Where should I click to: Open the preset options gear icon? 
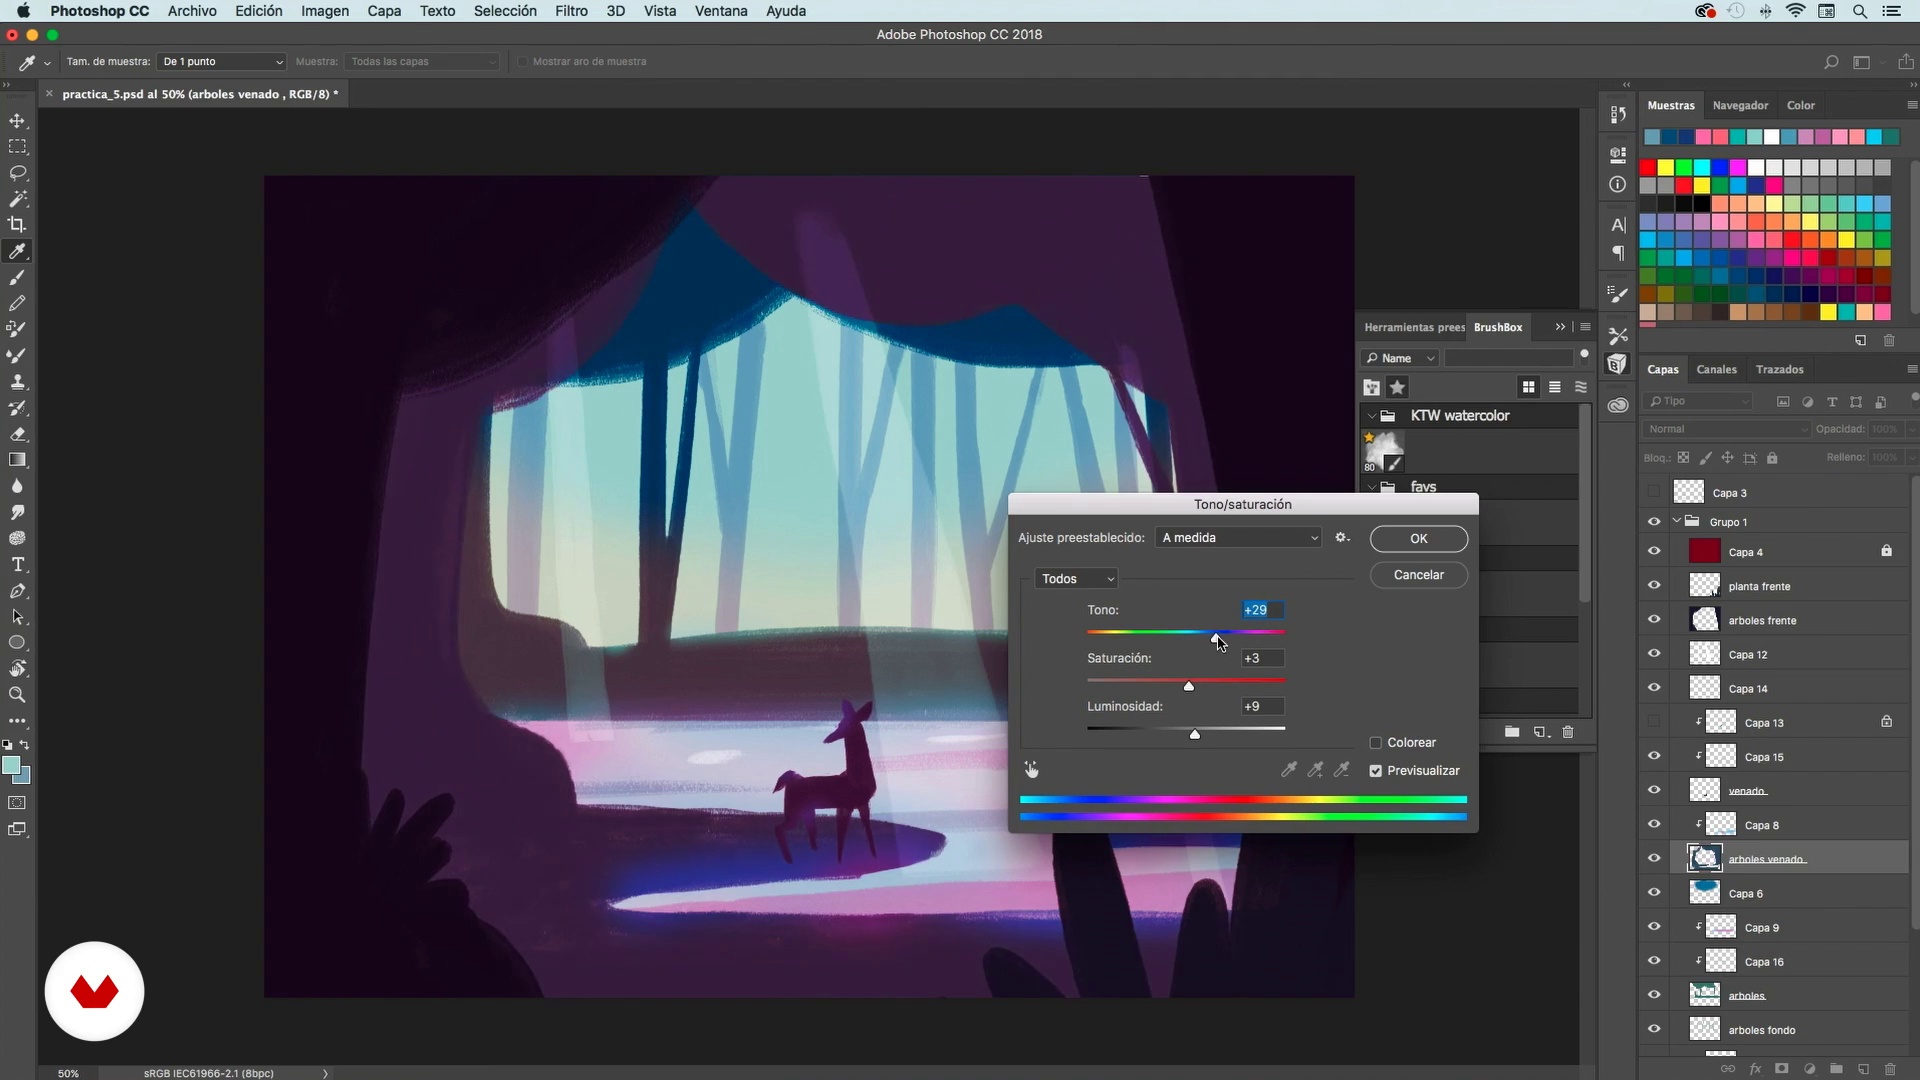pos(1342,538)
